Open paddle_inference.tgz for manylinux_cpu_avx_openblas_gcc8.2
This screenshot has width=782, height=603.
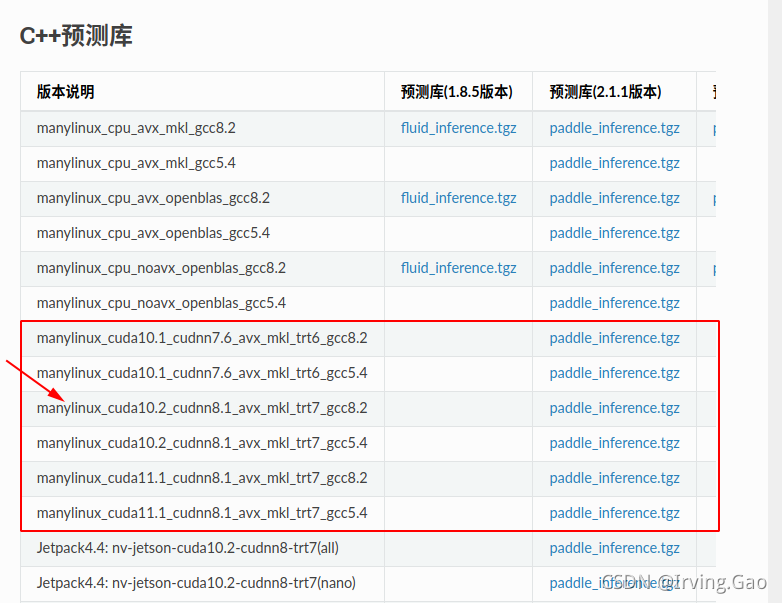pyautogui.click(x=614, y=199)
